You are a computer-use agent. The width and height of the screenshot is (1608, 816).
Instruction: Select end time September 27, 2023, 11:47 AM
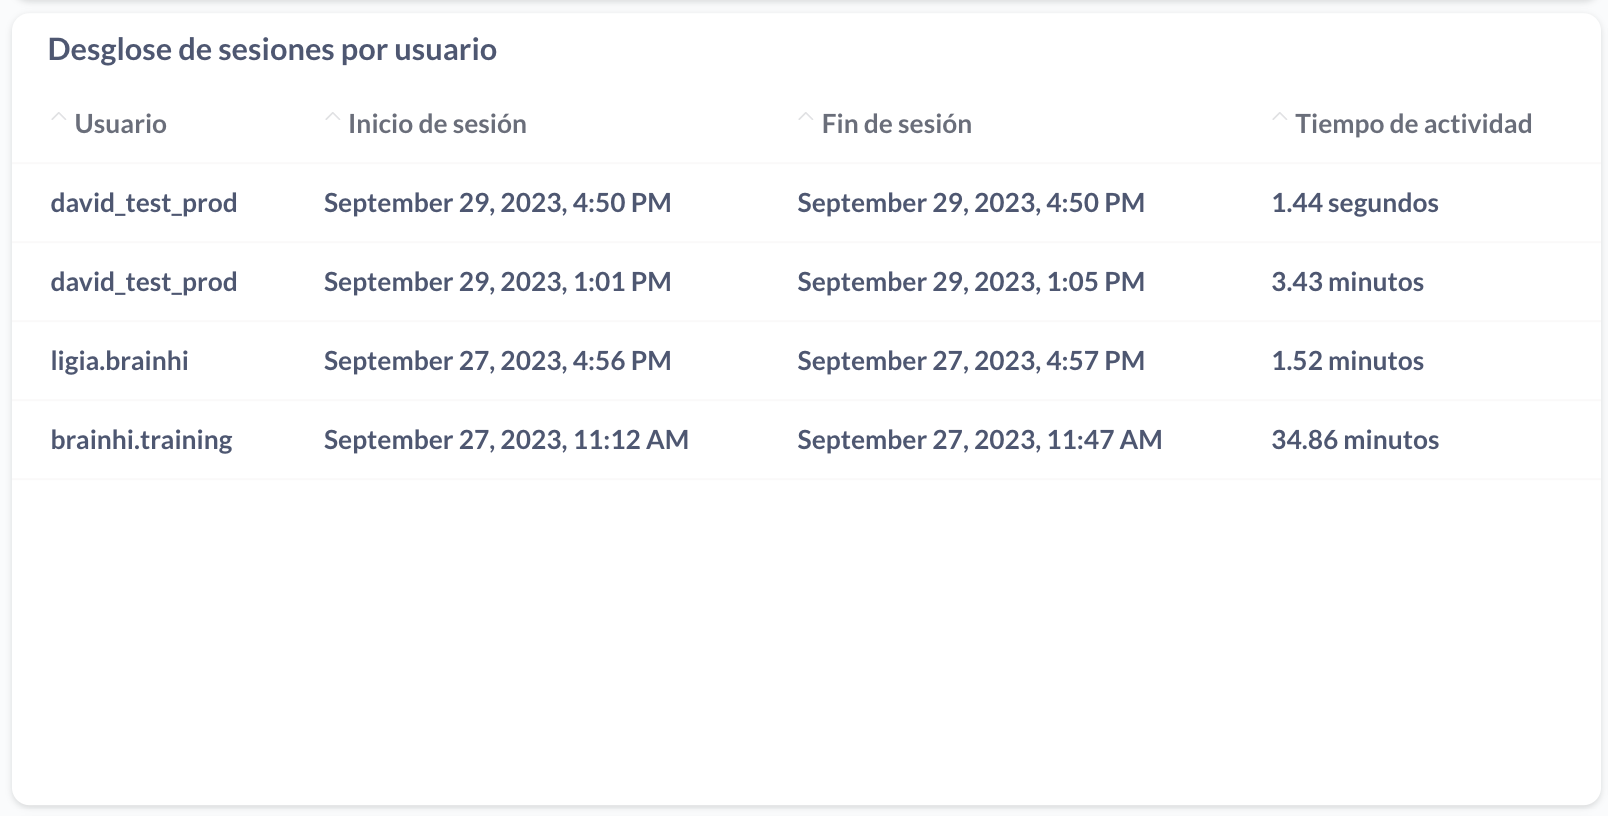[980, 440]
